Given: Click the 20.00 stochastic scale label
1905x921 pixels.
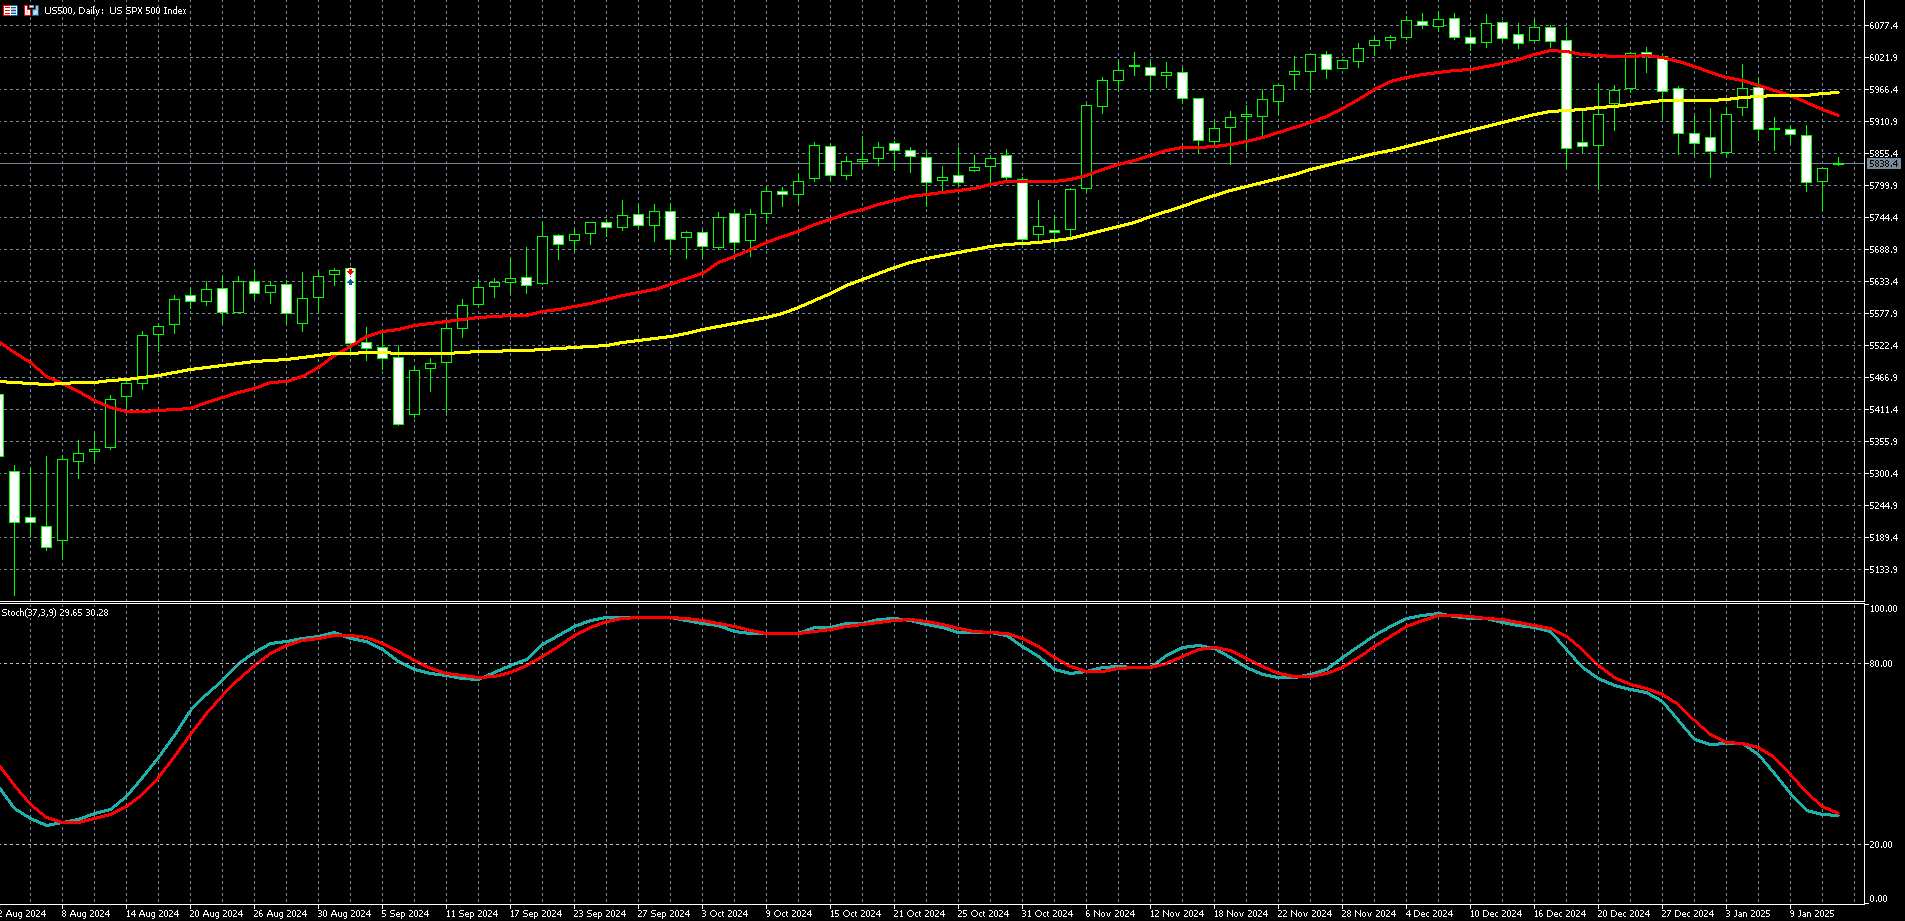Looking at the screenshot, I should pyautogui.click(x=1881, y=845).
